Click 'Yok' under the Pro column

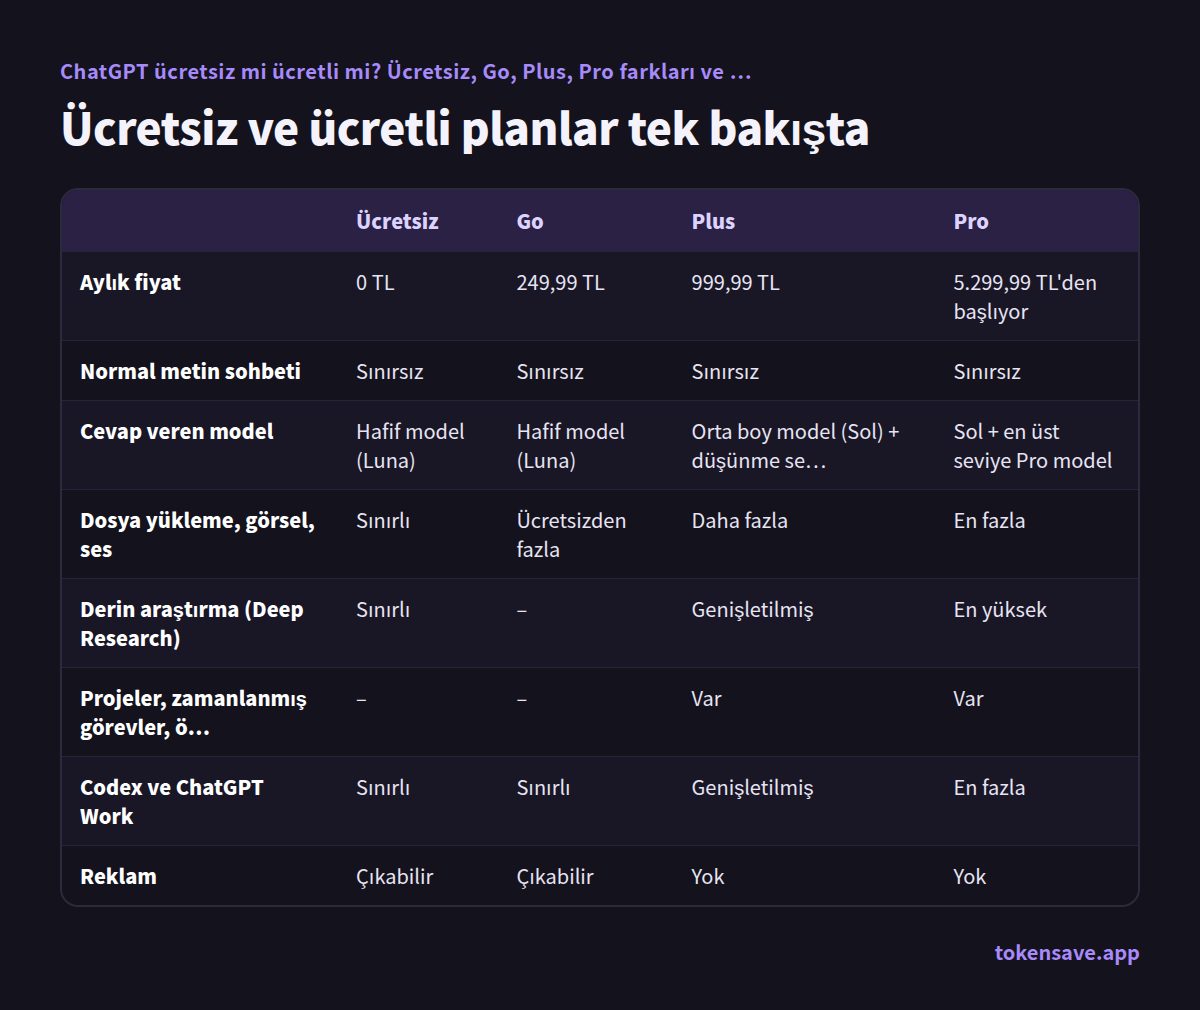970,877
